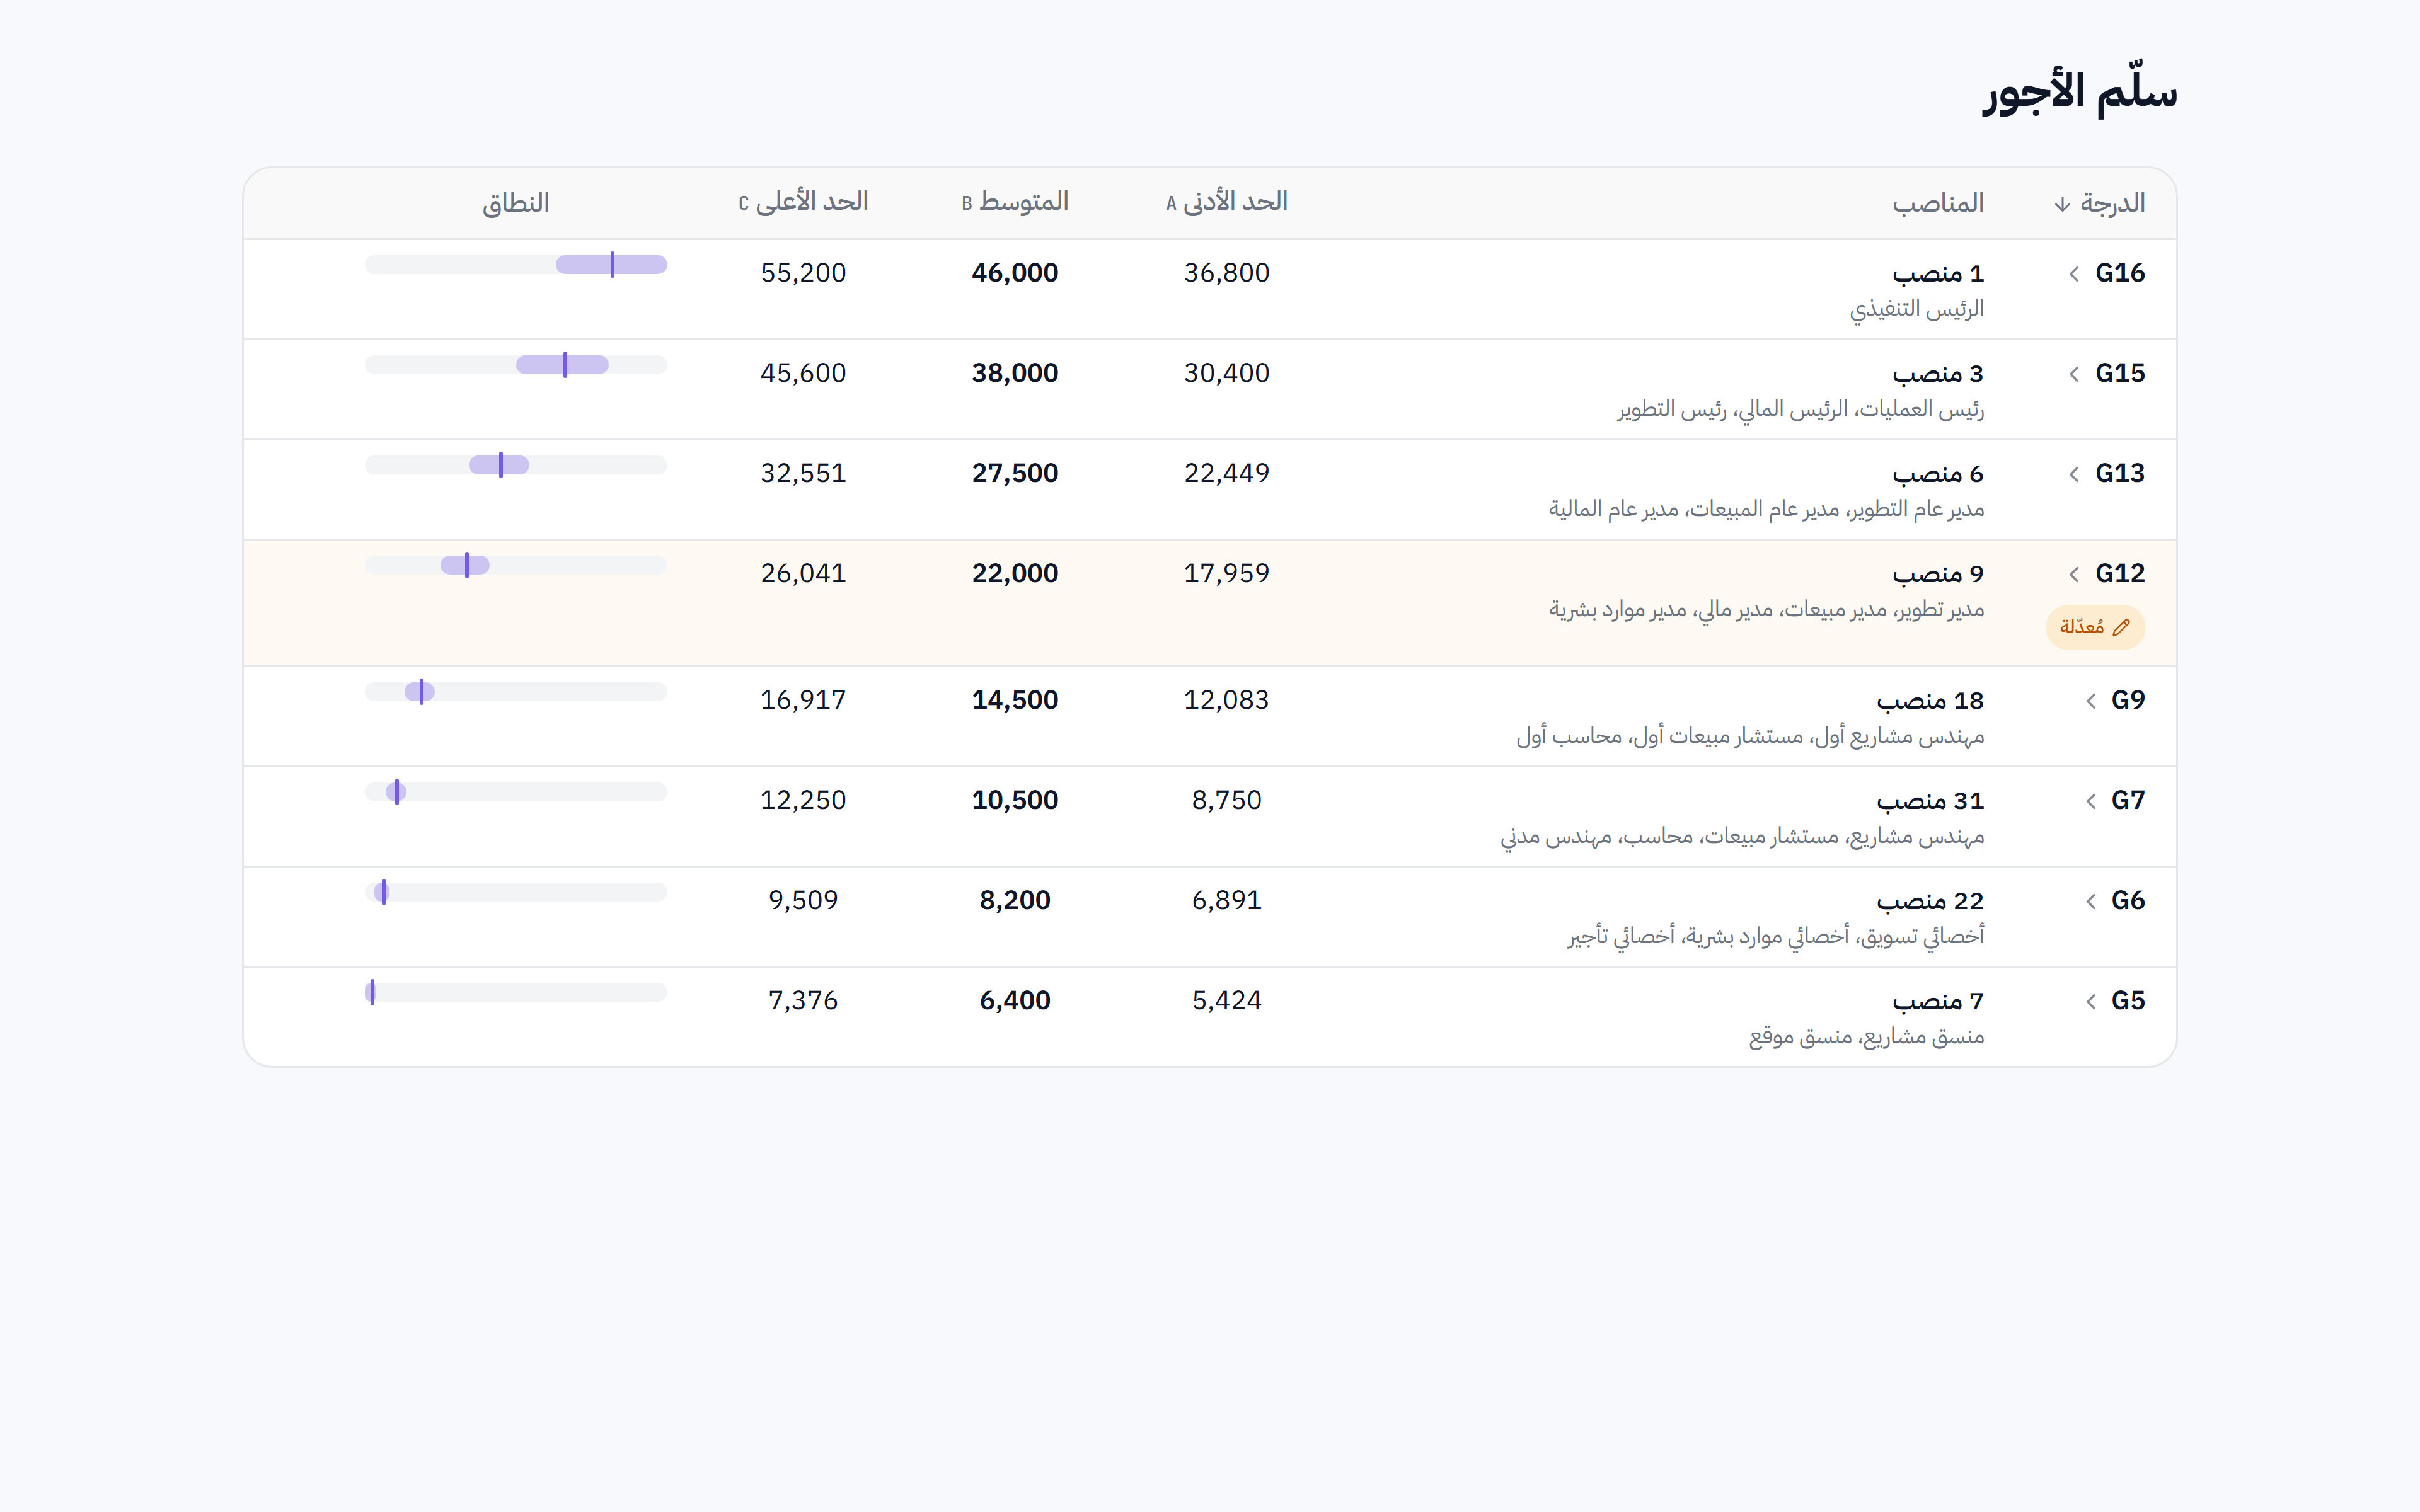2420x1512 pixels.
Task: Open the 18 منصب positions entry for G9
Action: click(1930, 700)
